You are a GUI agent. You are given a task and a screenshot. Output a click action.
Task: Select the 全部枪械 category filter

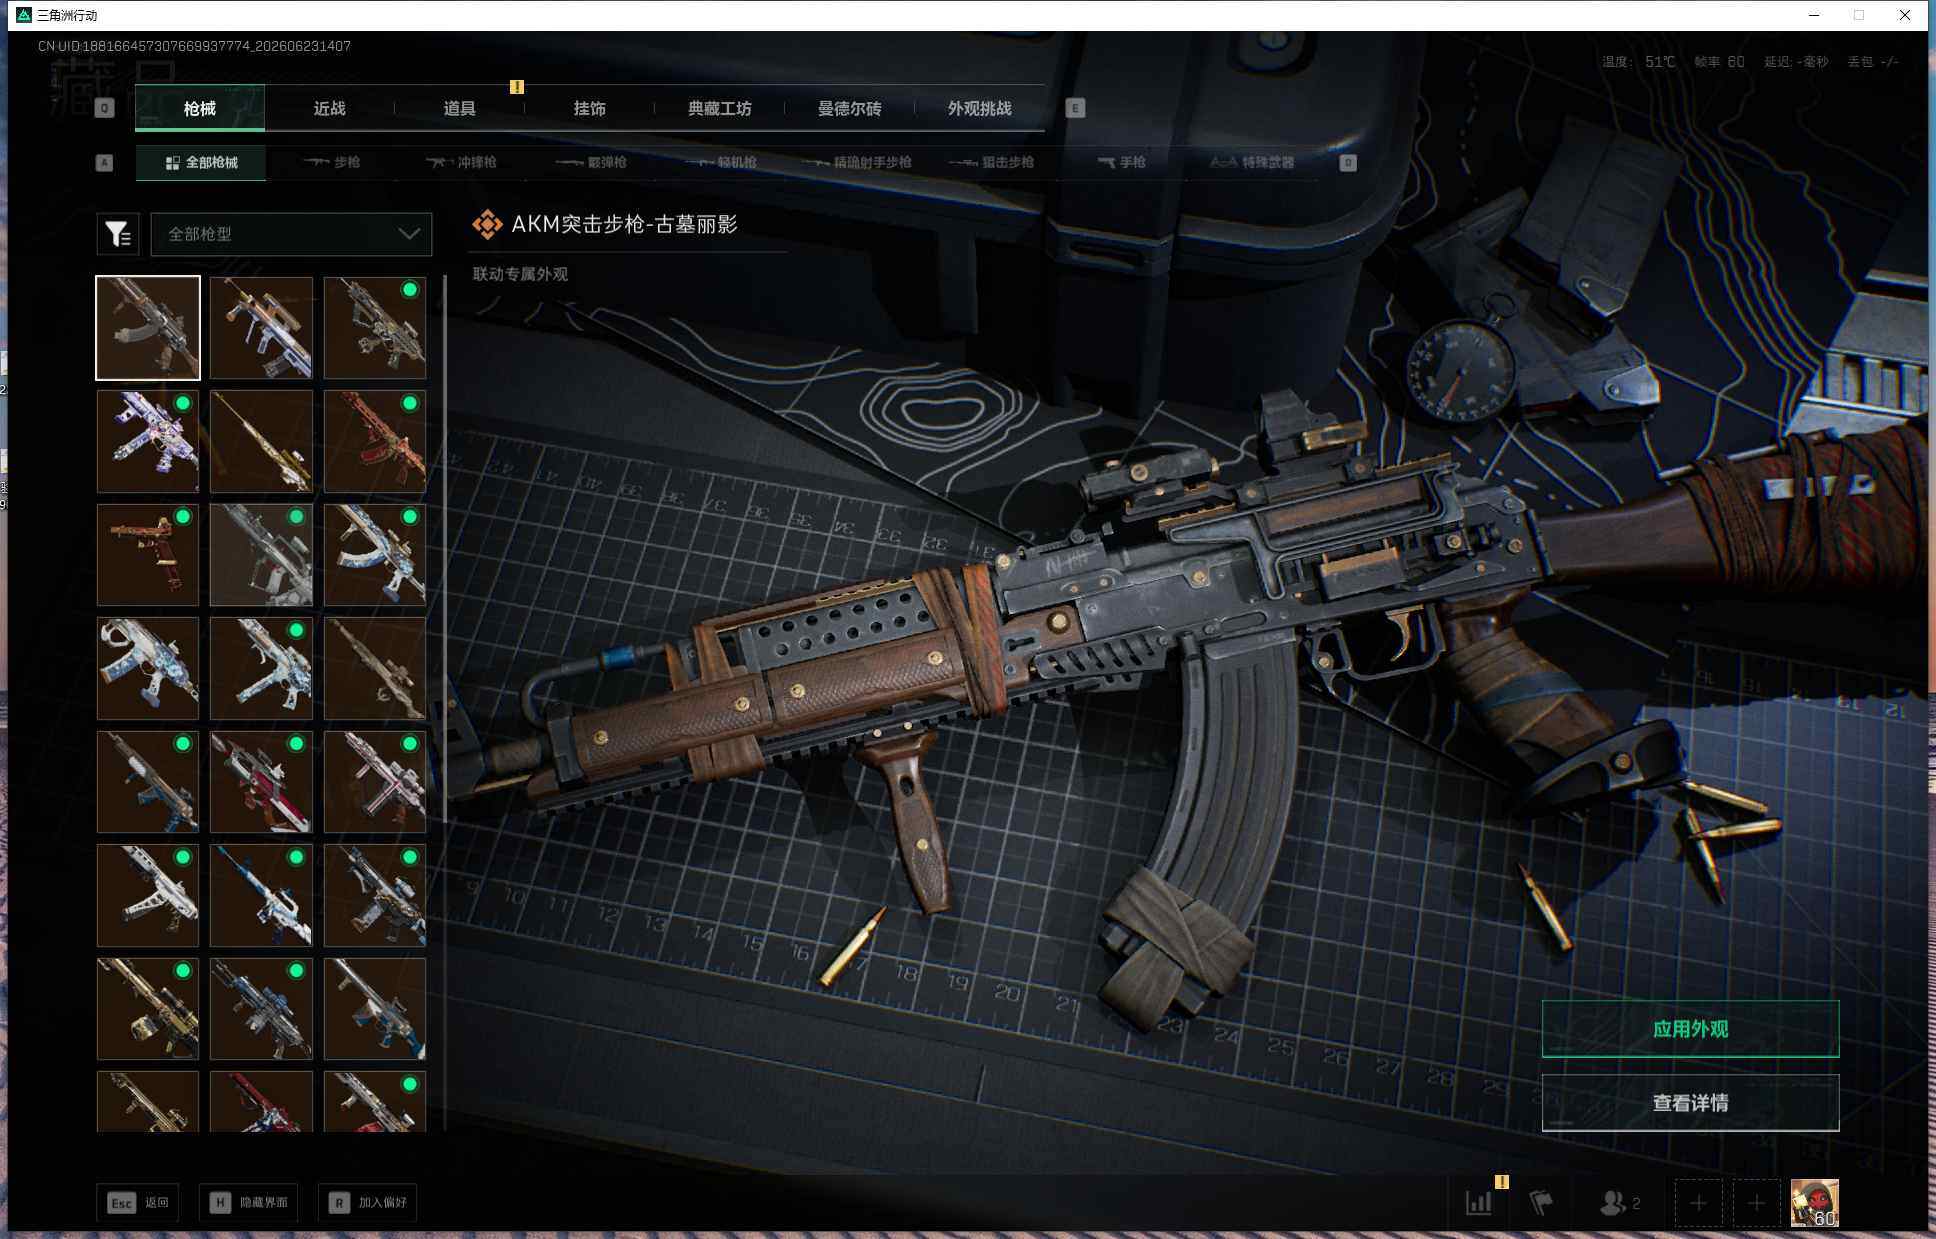coord(201,162)
